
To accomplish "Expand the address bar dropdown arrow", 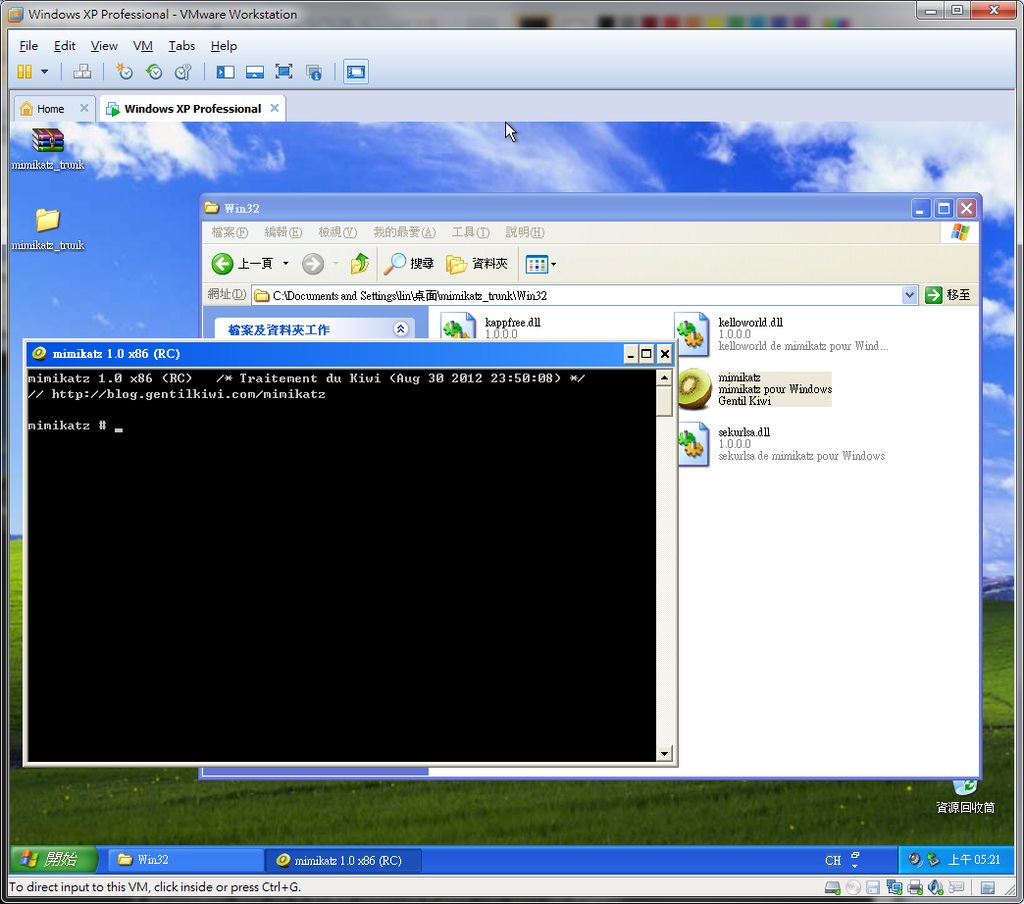I will [x=909, y=295].
